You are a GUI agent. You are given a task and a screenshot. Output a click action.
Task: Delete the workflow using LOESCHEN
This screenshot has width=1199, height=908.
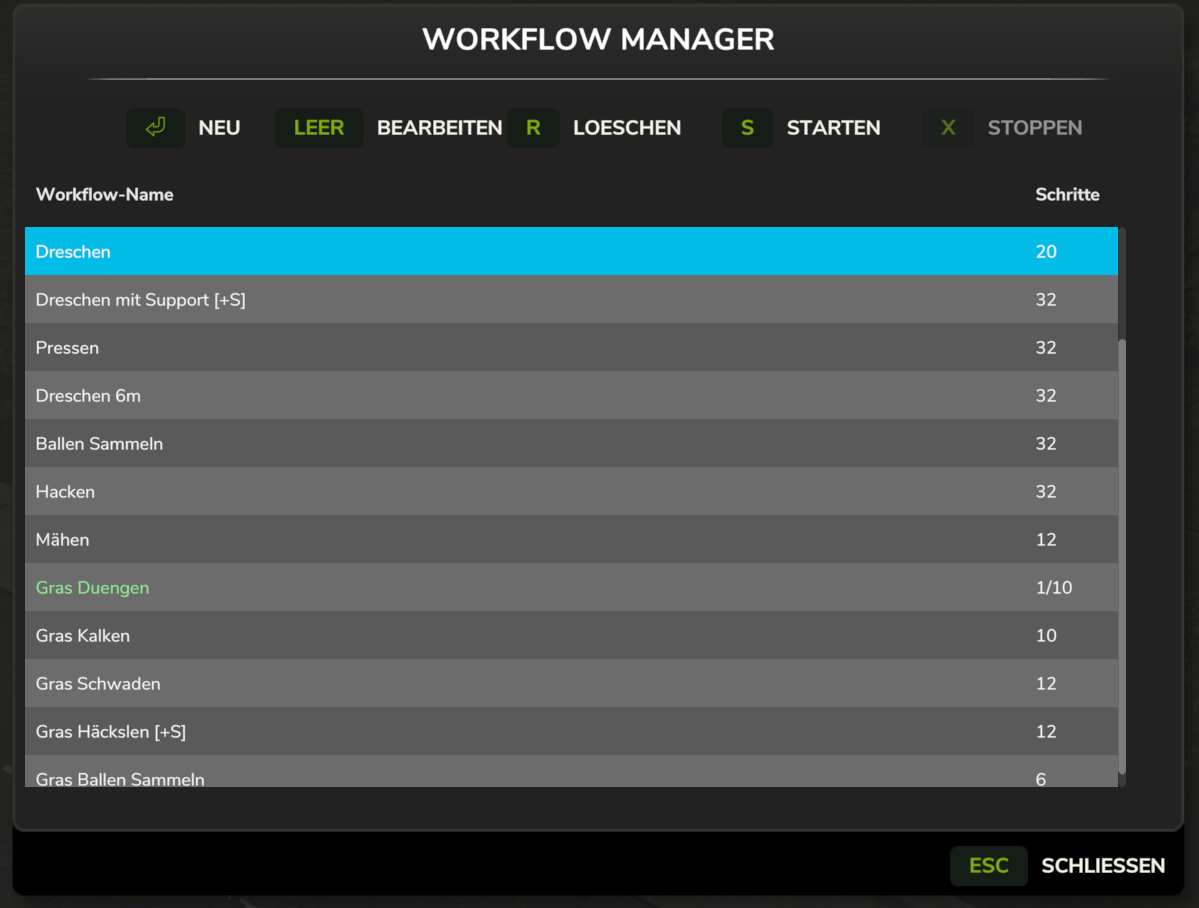pos(627,128)
